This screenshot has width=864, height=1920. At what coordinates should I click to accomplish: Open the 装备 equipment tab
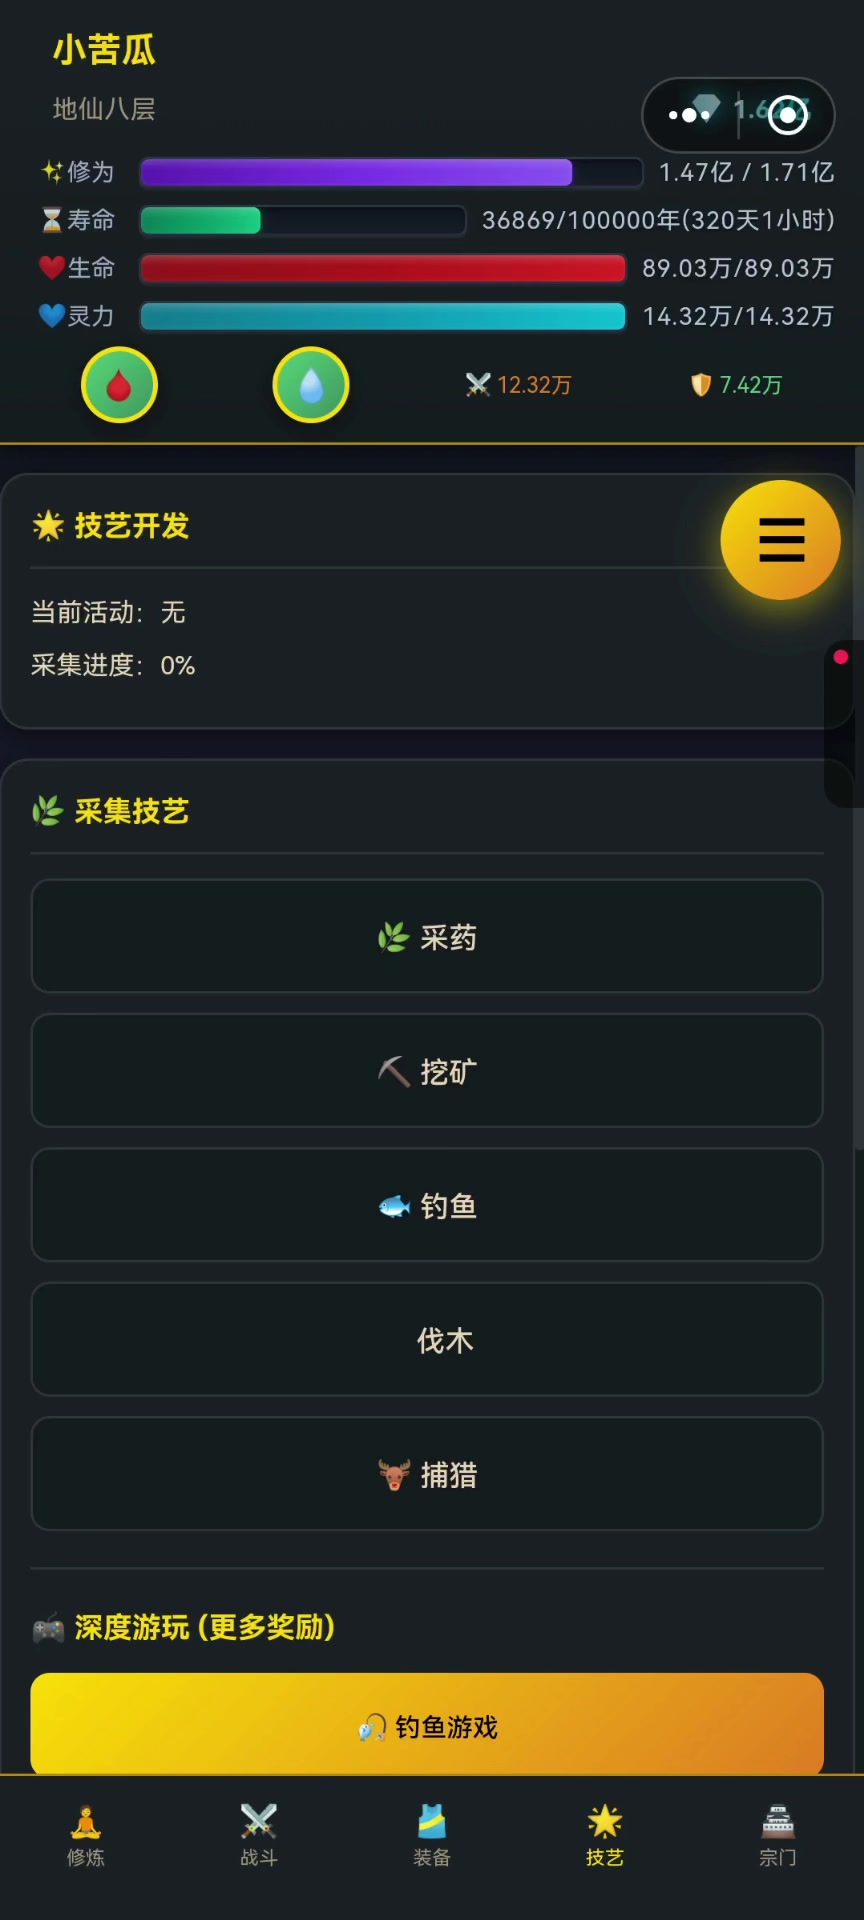pyautogui.click(x=432, y=1836)
